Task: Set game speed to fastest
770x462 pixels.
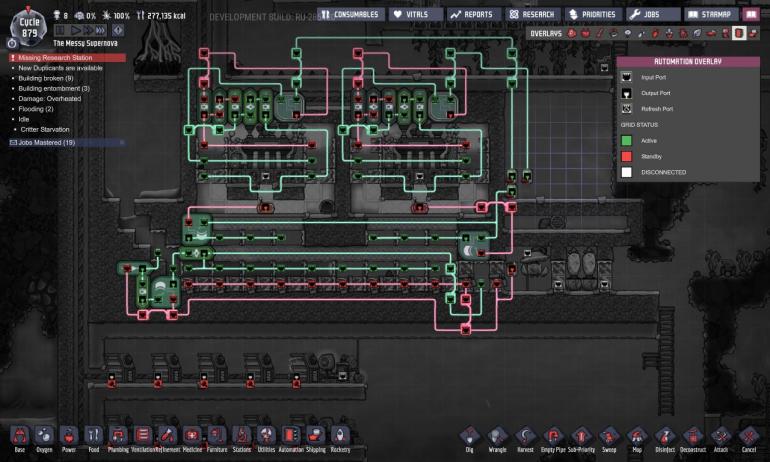Action: pos(100,30)
